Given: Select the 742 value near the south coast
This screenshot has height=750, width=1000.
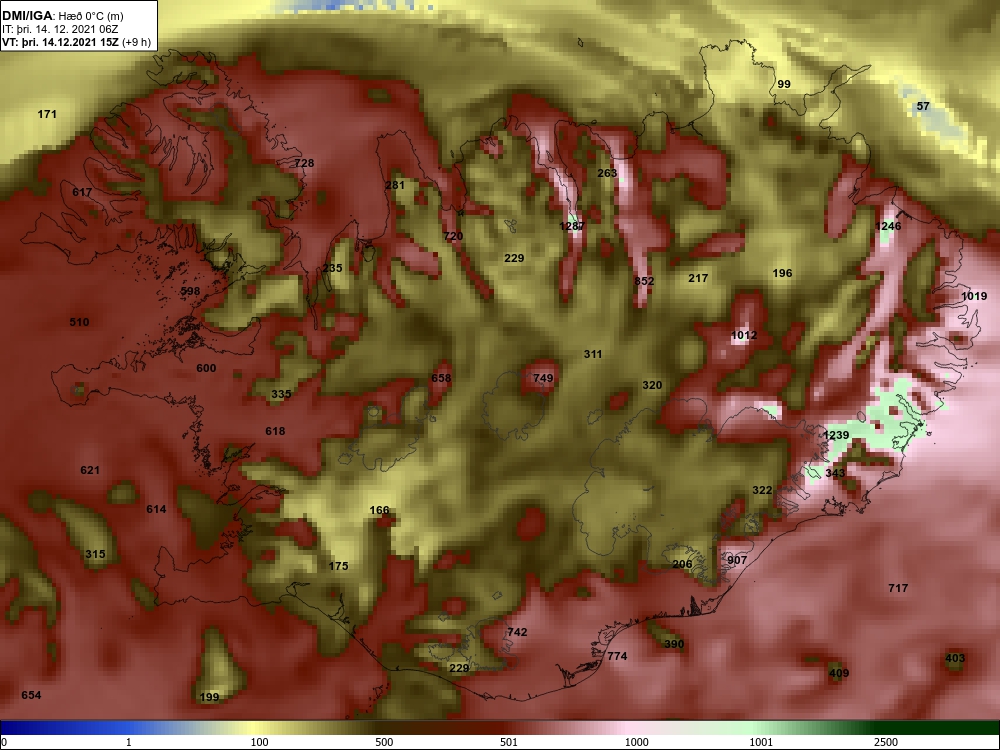Looking at the screenshot, I should [x=517, y=632].
